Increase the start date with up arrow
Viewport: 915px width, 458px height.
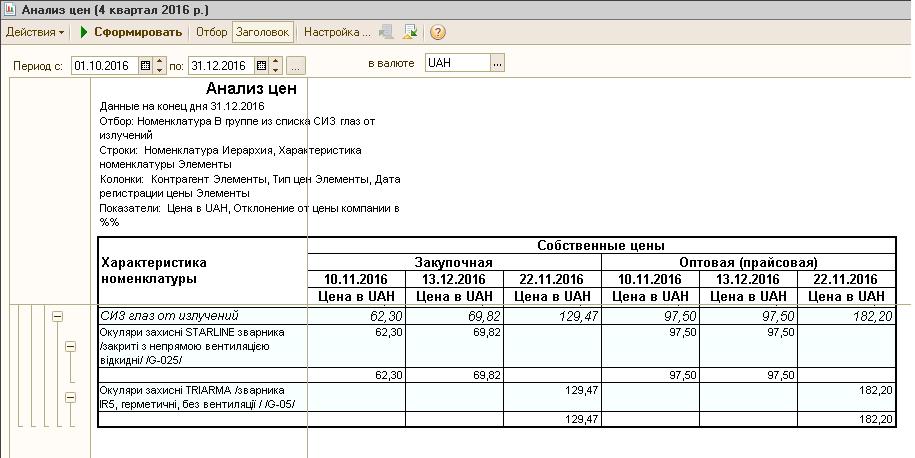[x=160, y=61]
